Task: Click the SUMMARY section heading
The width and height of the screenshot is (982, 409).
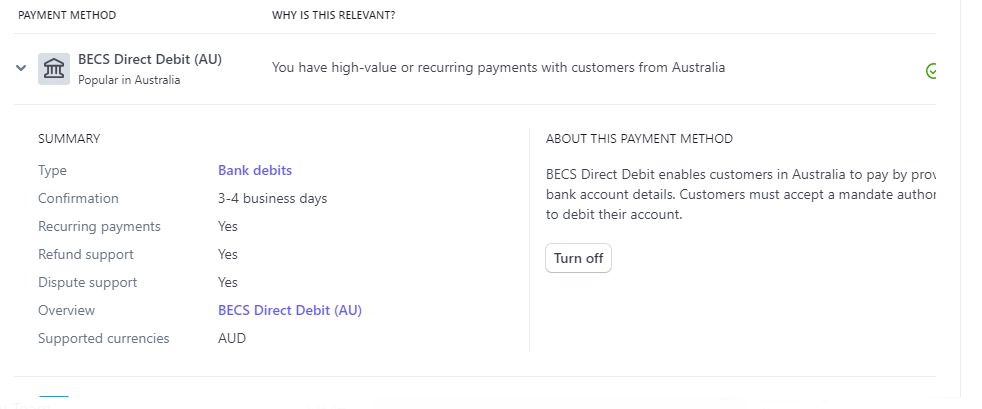Action: click(69, 139)
